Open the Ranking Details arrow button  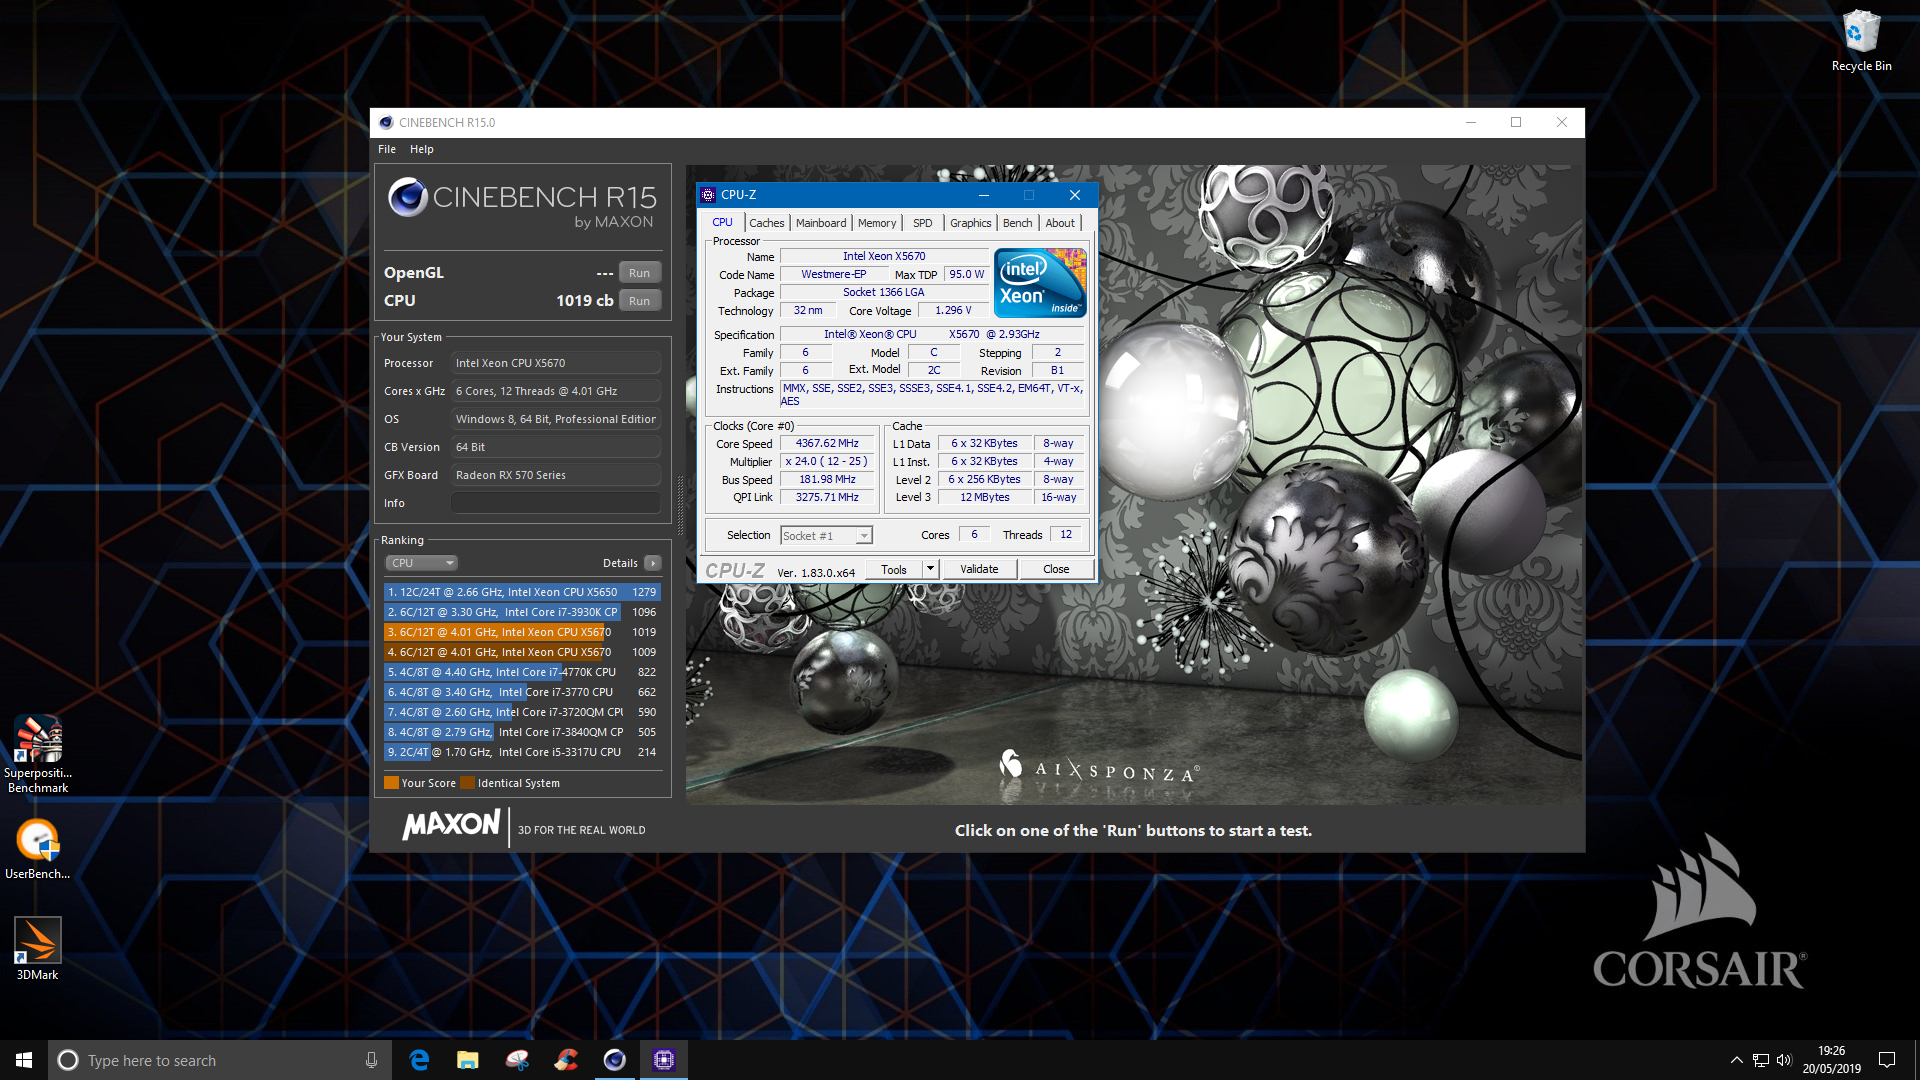653,563
